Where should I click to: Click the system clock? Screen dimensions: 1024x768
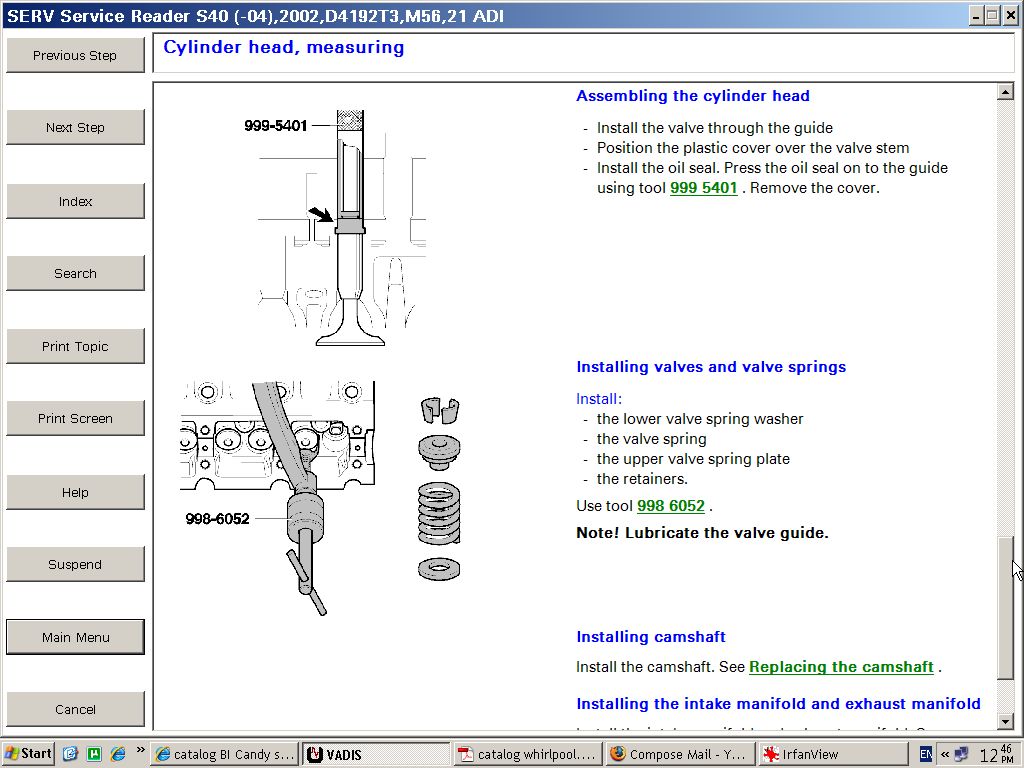pos(997,754)
